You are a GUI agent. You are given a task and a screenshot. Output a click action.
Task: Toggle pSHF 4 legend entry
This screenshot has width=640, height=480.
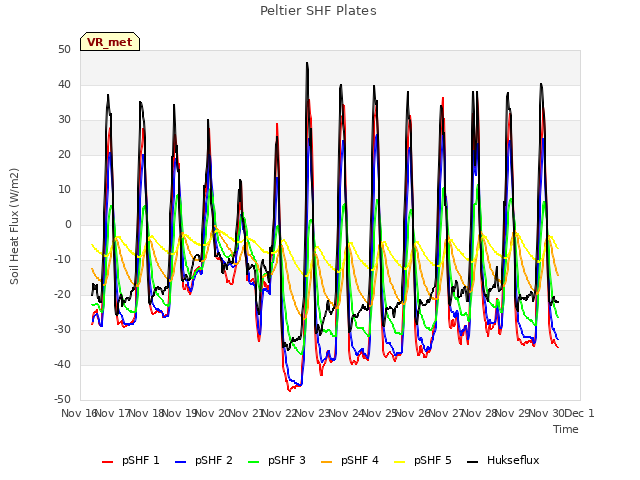tap(350, 460)
